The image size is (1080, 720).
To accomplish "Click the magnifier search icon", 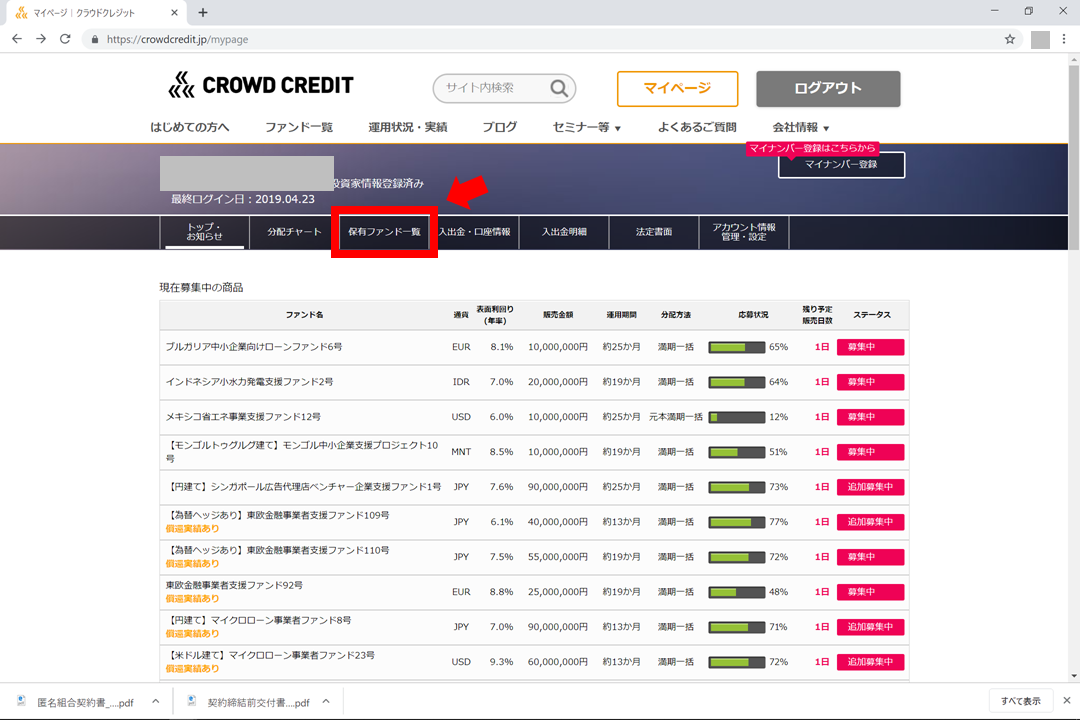I will coord(559,88).
